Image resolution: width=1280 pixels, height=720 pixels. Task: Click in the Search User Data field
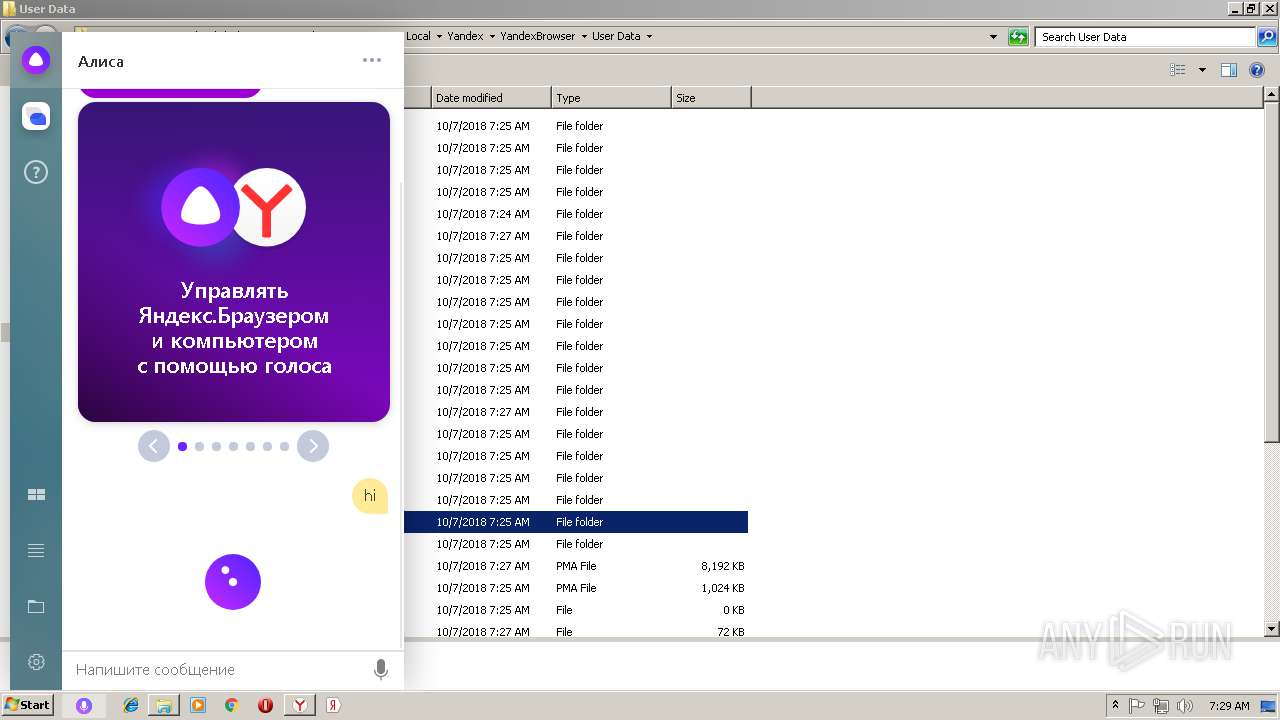click(1145, 37)
